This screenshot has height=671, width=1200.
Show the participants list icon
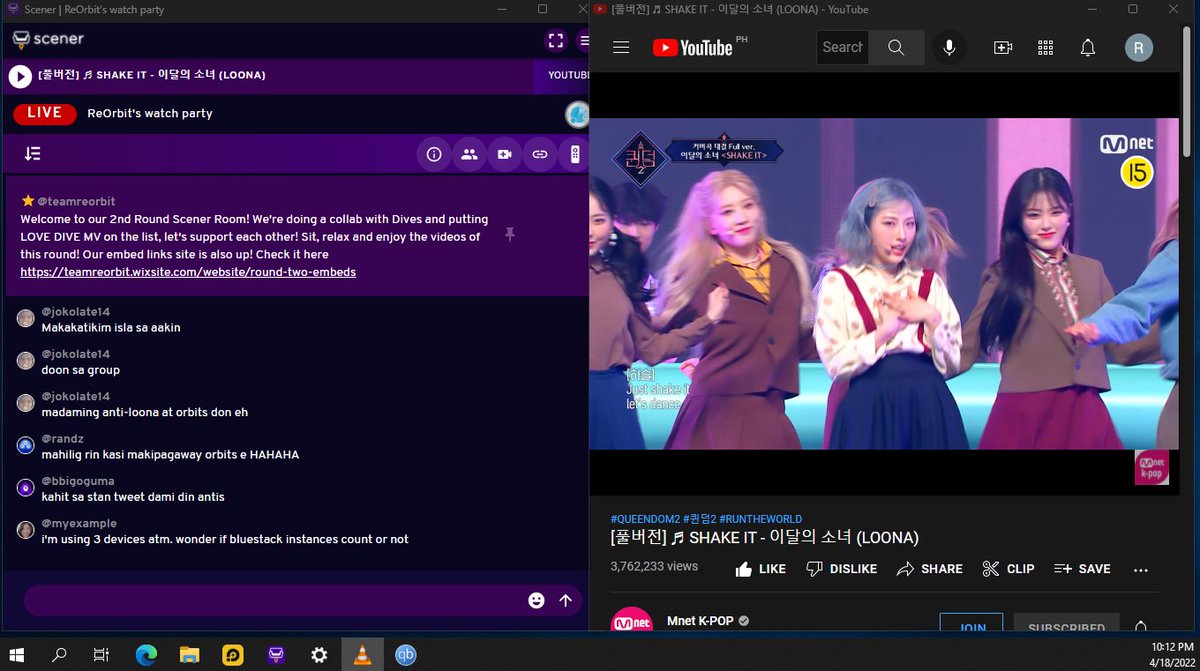point(469,154)
